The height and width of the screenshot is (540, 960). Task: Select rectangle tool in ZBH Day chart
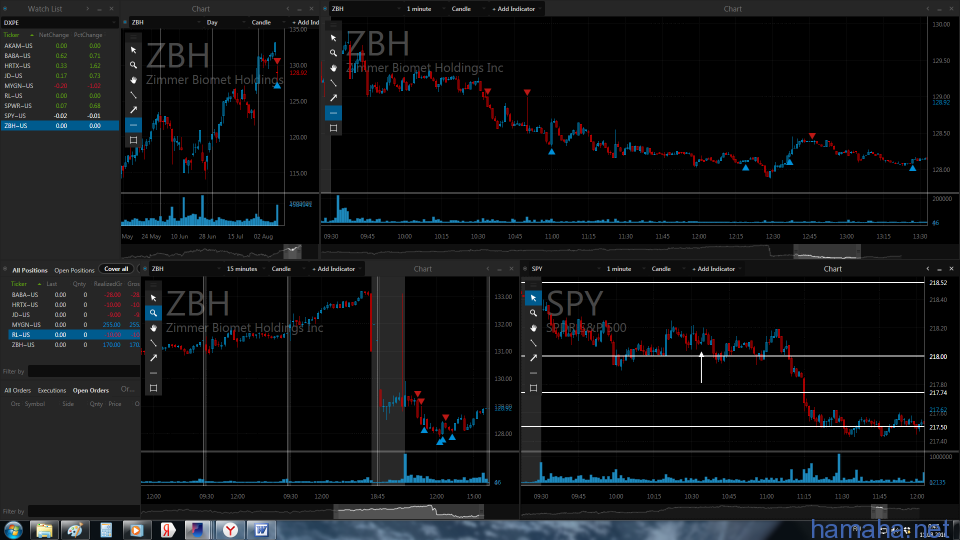coord(133,140)
